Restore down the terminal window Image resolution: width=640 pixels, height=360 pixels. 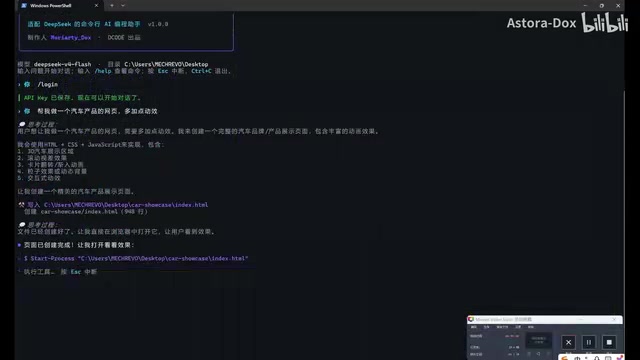601,6
